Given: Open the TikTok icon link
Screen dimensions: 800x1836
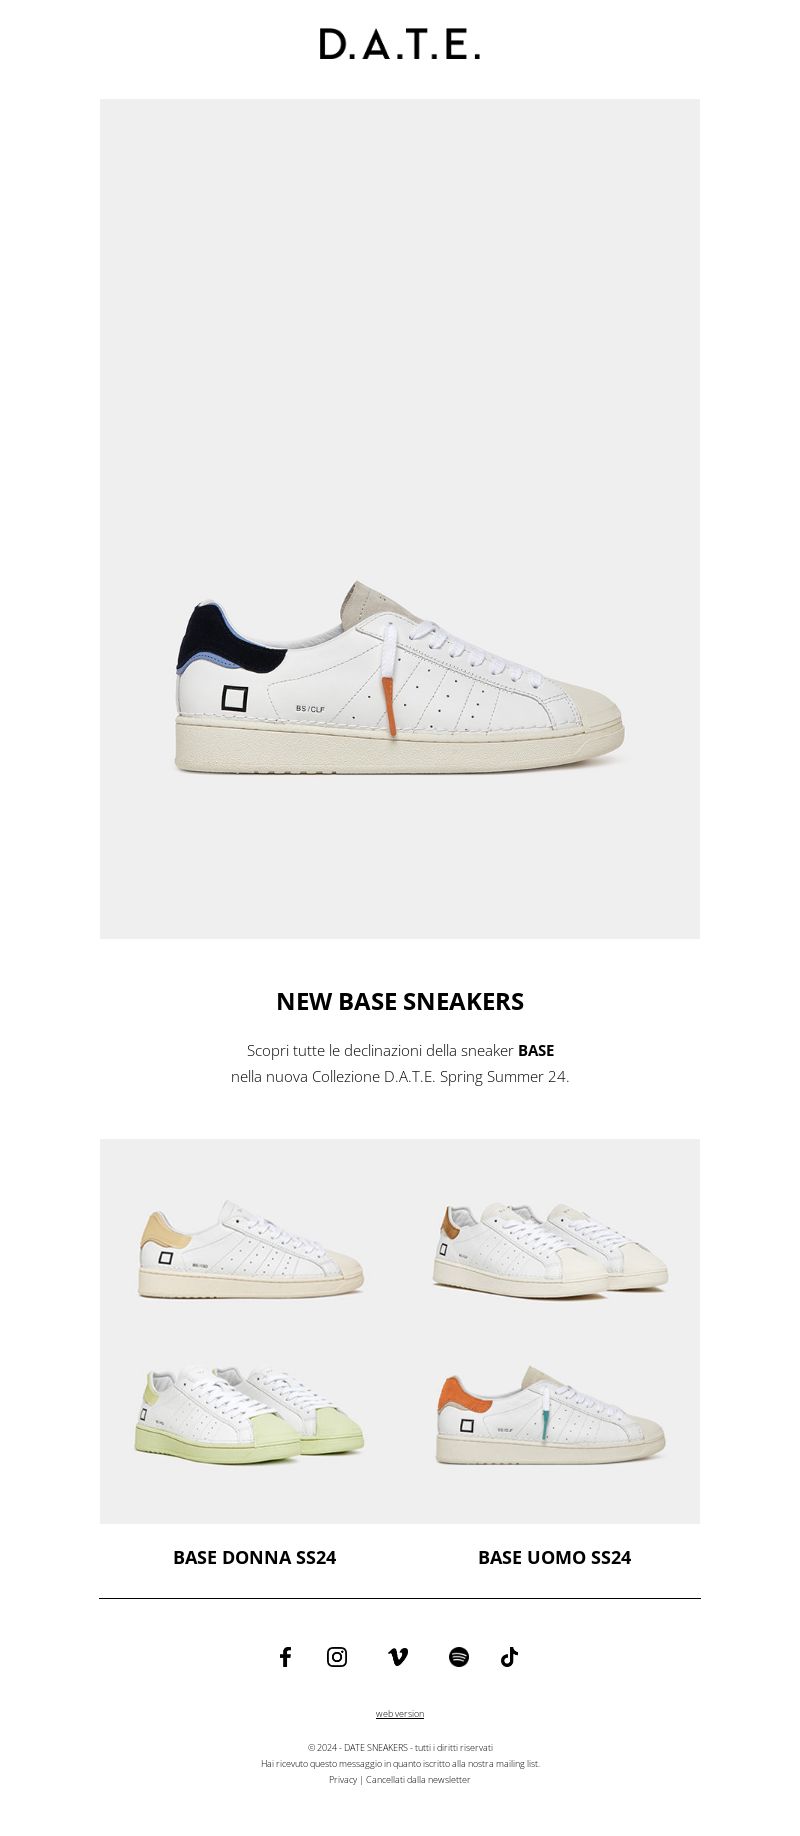Looking at the screenshot, I should click(509, 1657).
